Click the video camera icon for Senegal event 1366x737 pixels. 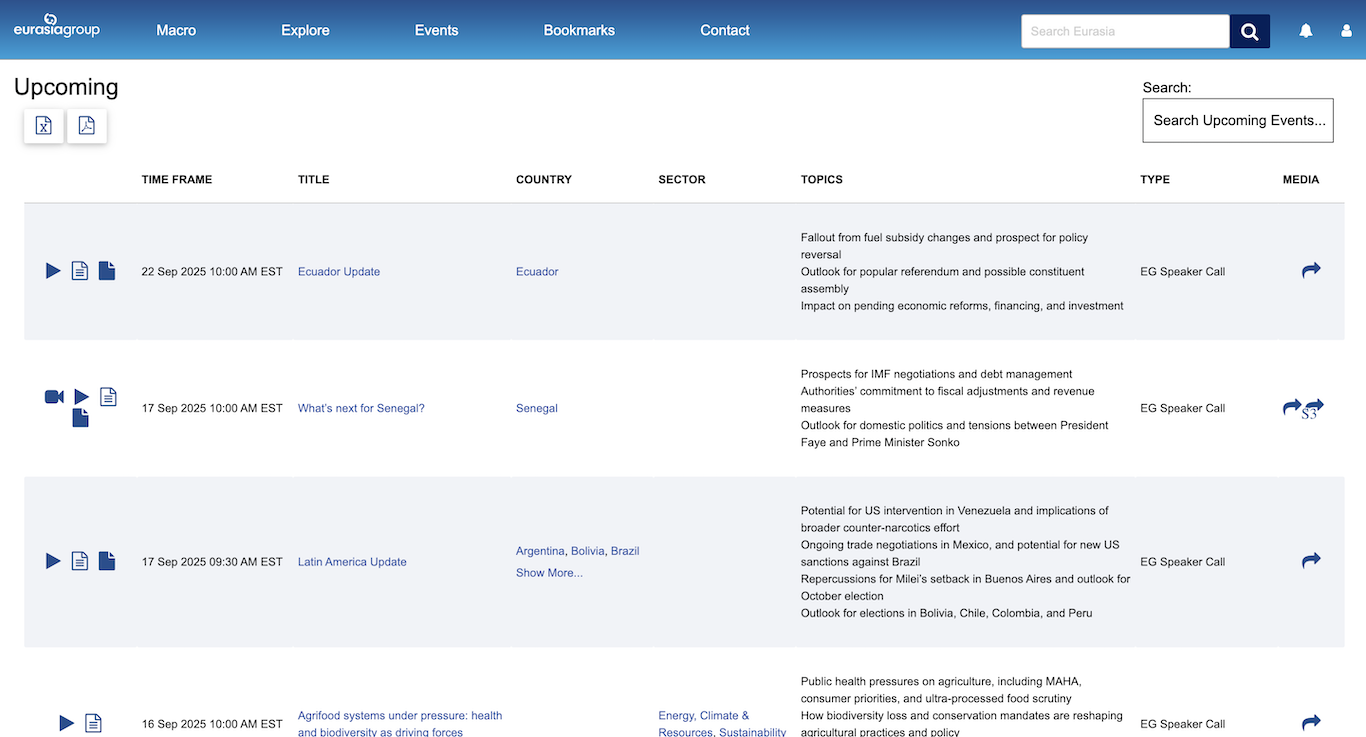click(54, 397)
